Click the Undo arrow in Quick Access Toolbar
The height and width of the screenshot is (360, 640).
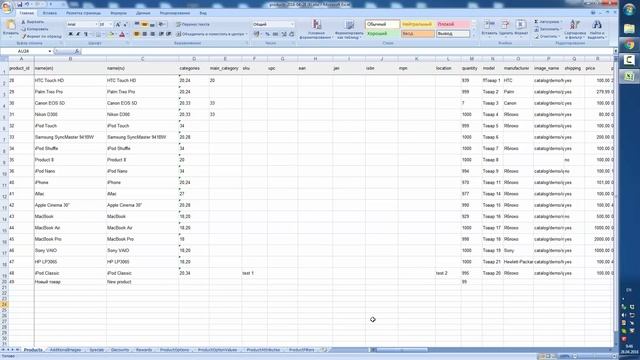[27, 4]
